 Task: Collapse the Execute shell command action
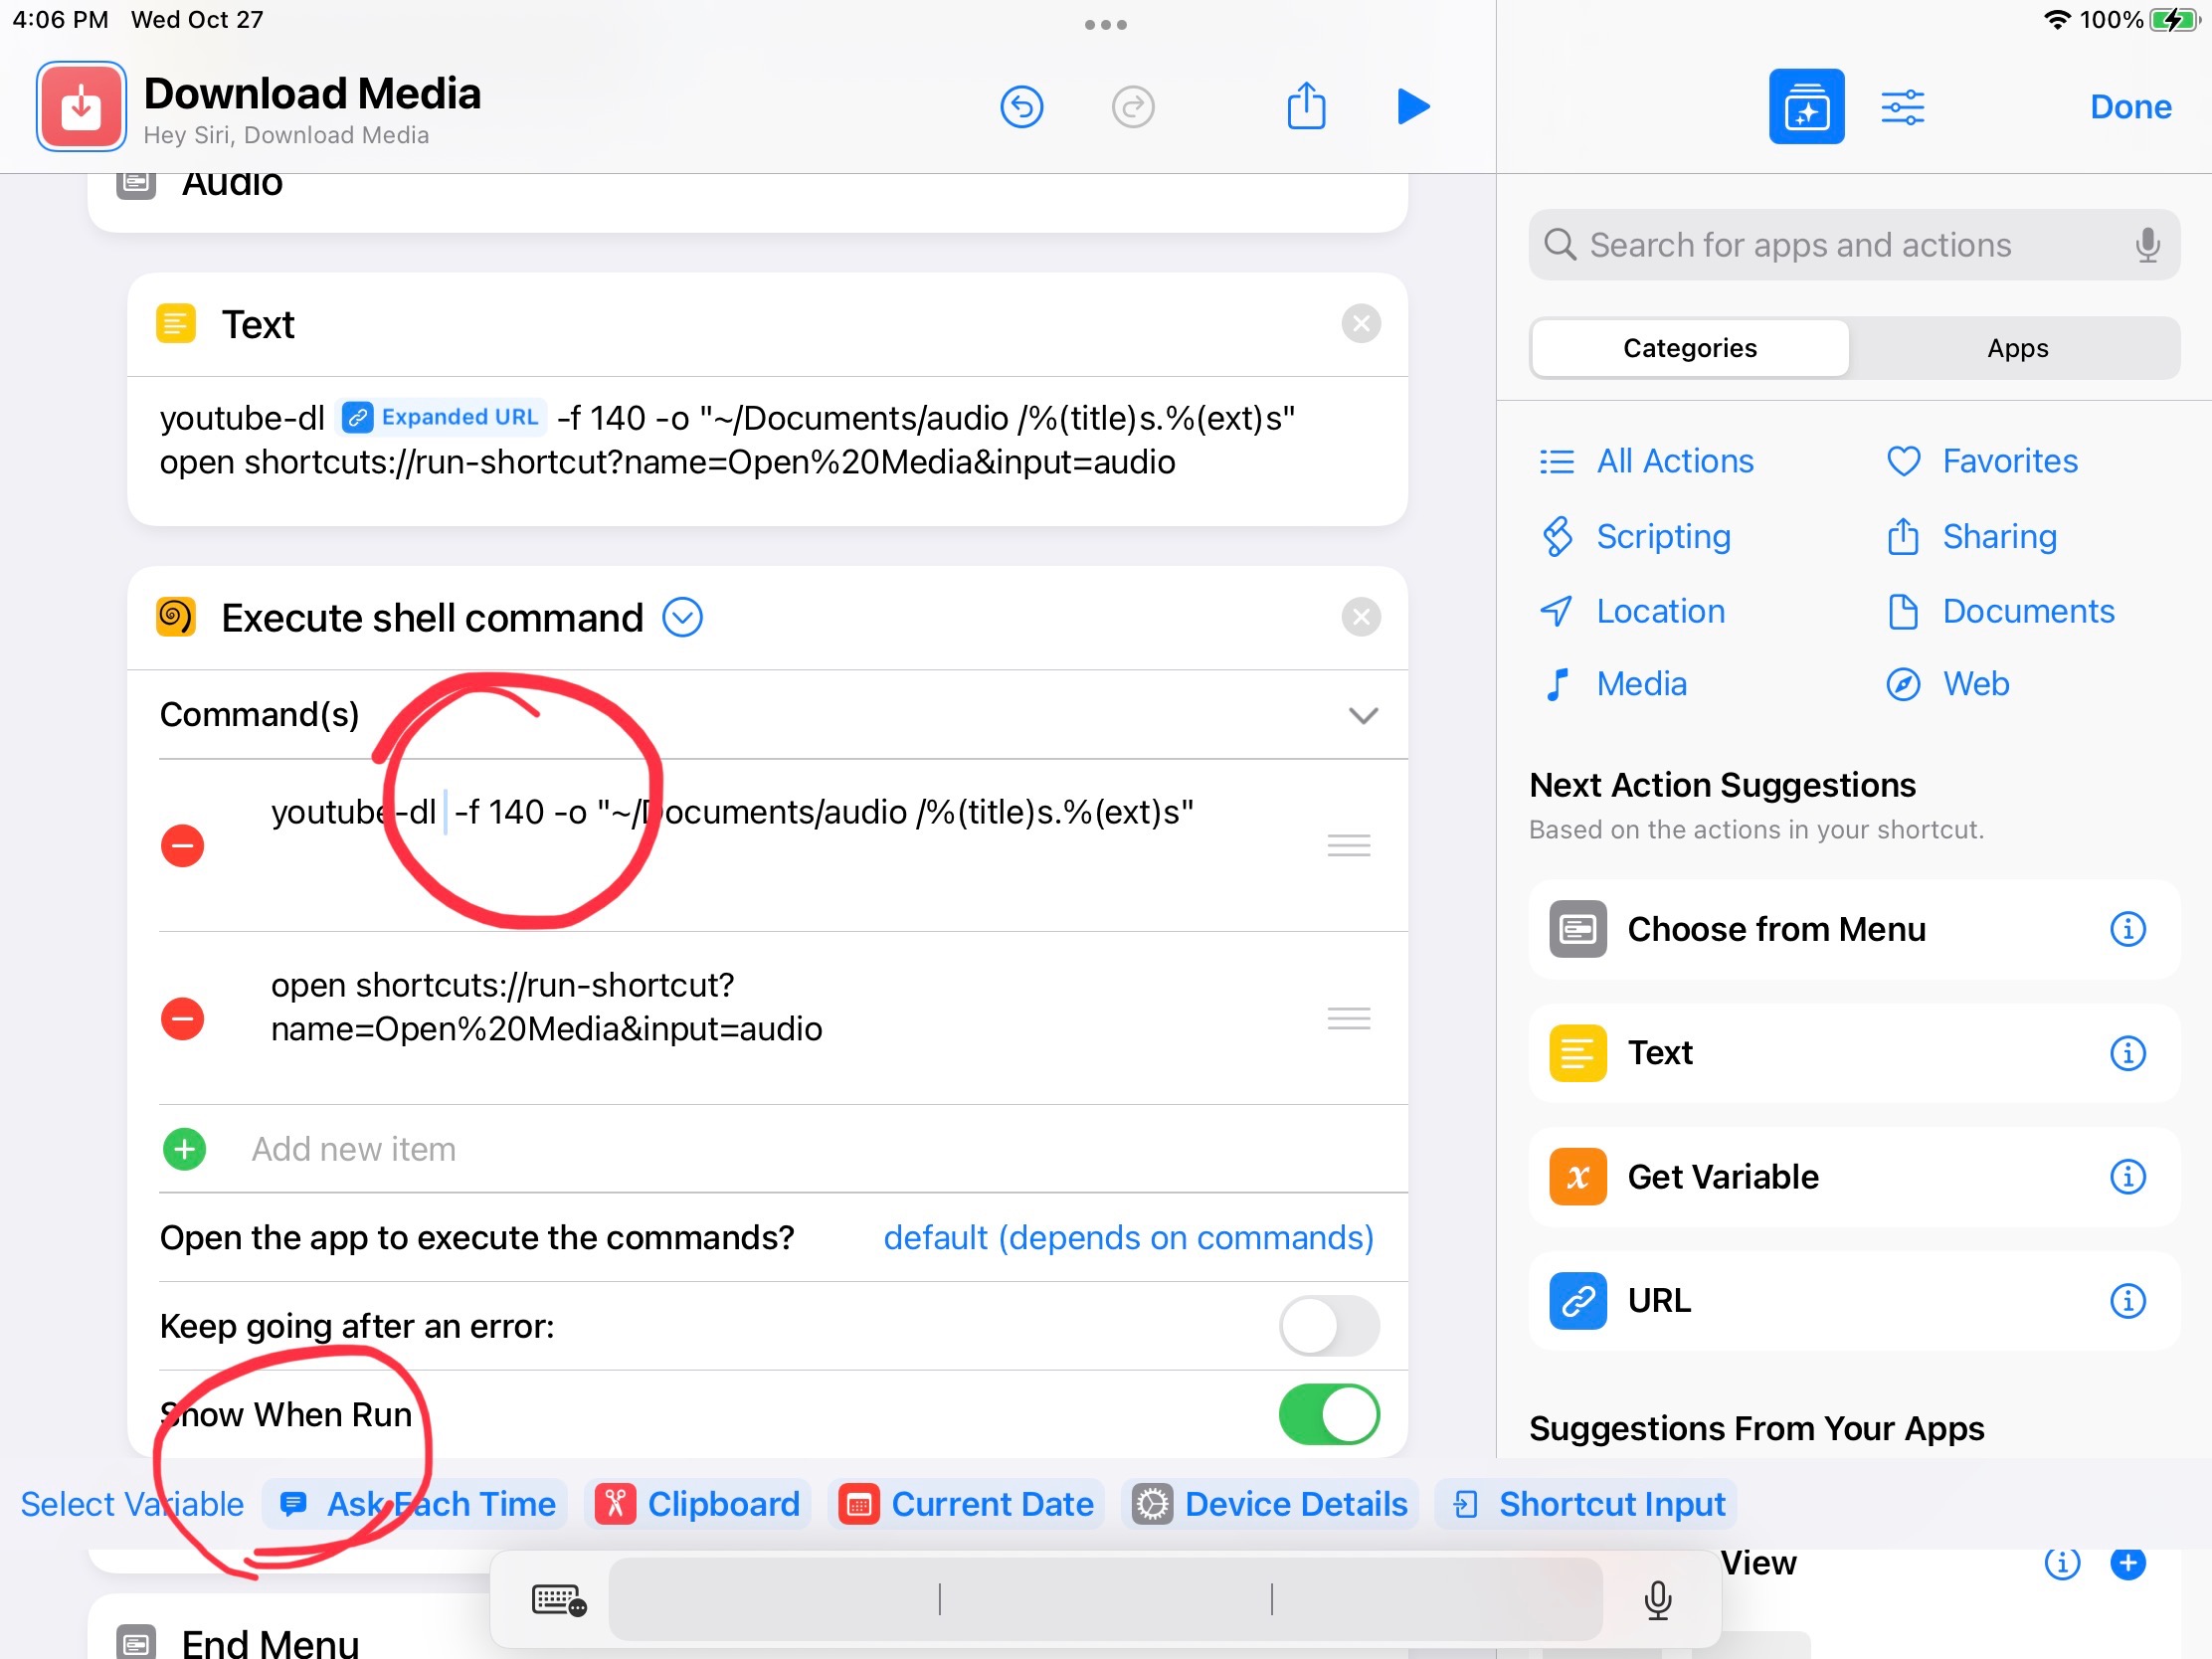pyautogui.click(x=683, y=617)
